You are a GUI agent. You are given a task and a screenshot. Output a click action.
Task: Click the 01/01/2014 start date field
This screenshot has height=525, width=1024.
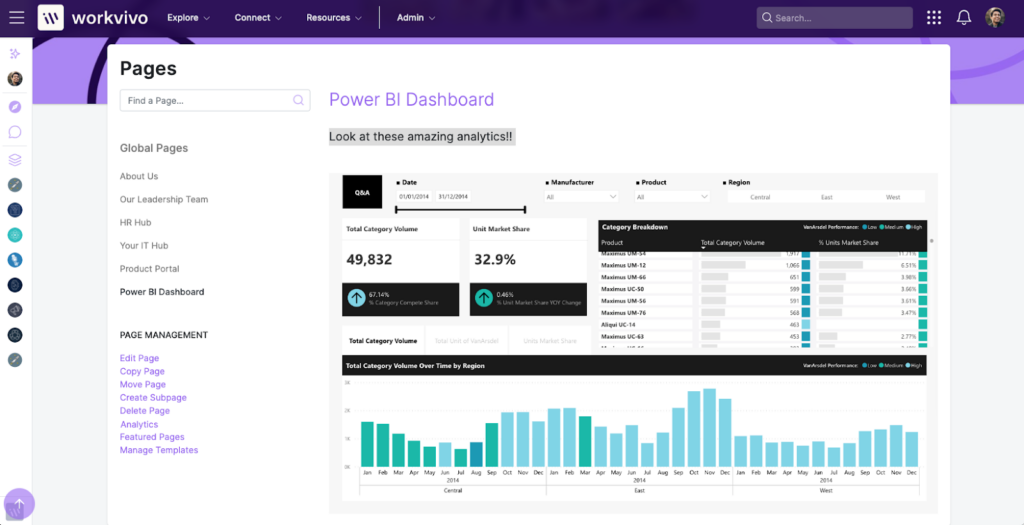point(415,197)
